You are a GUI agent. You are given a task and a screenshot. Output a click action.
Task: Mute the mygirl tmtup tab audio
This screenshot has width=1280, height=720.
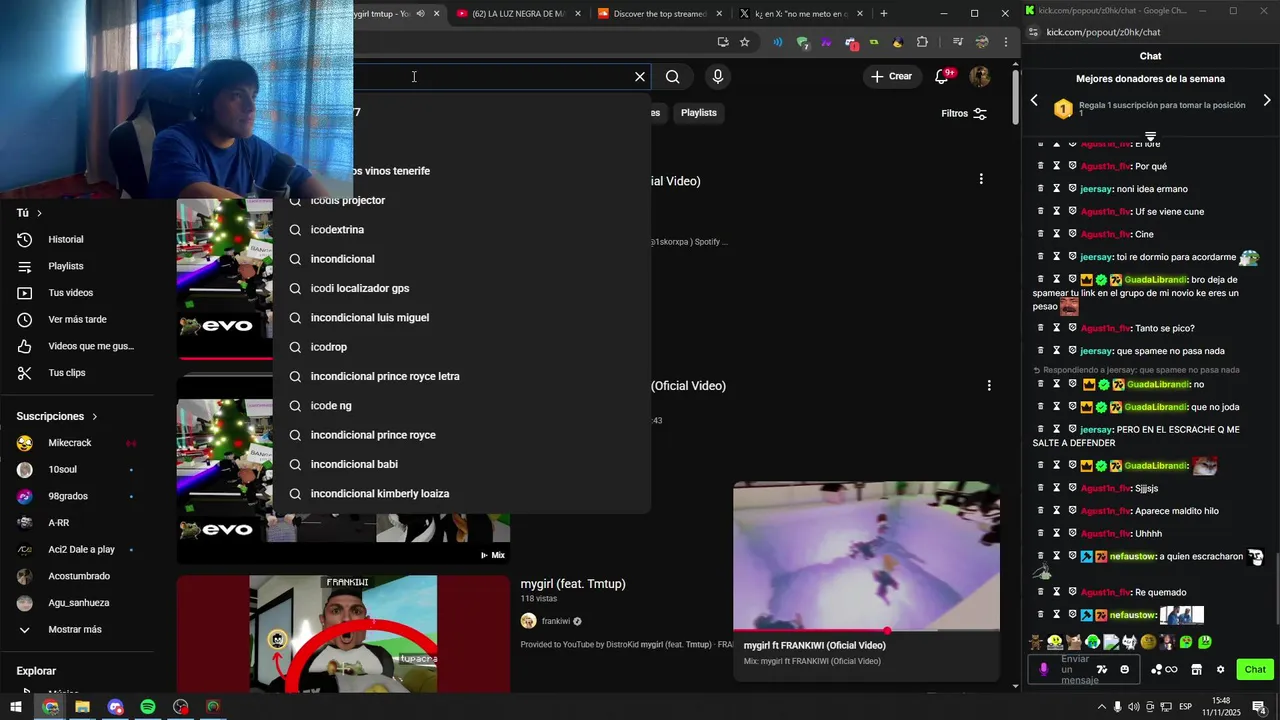click(x=420, y=14)
